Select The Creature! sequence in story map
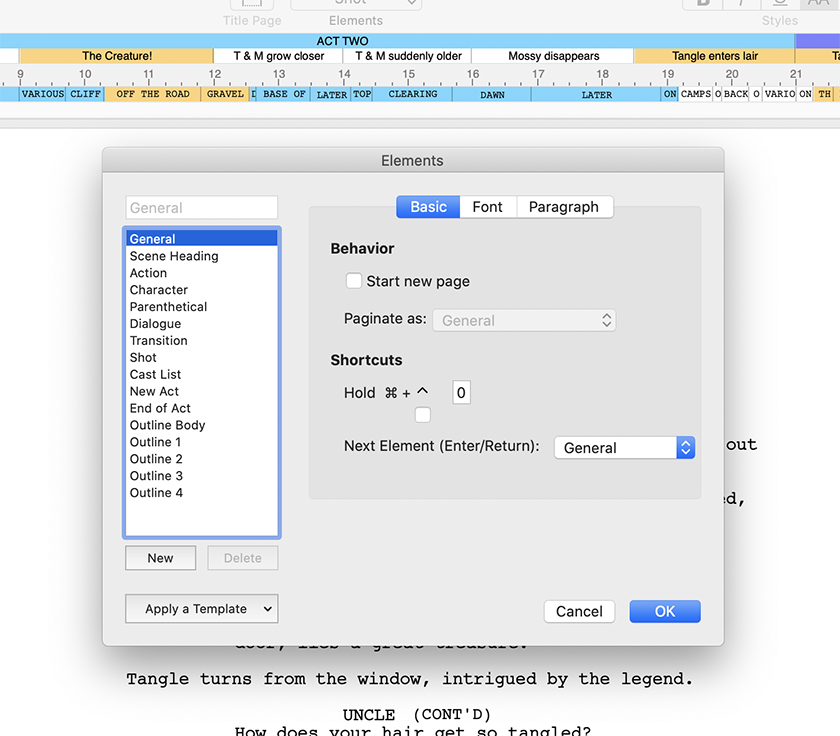 point(117,56)
